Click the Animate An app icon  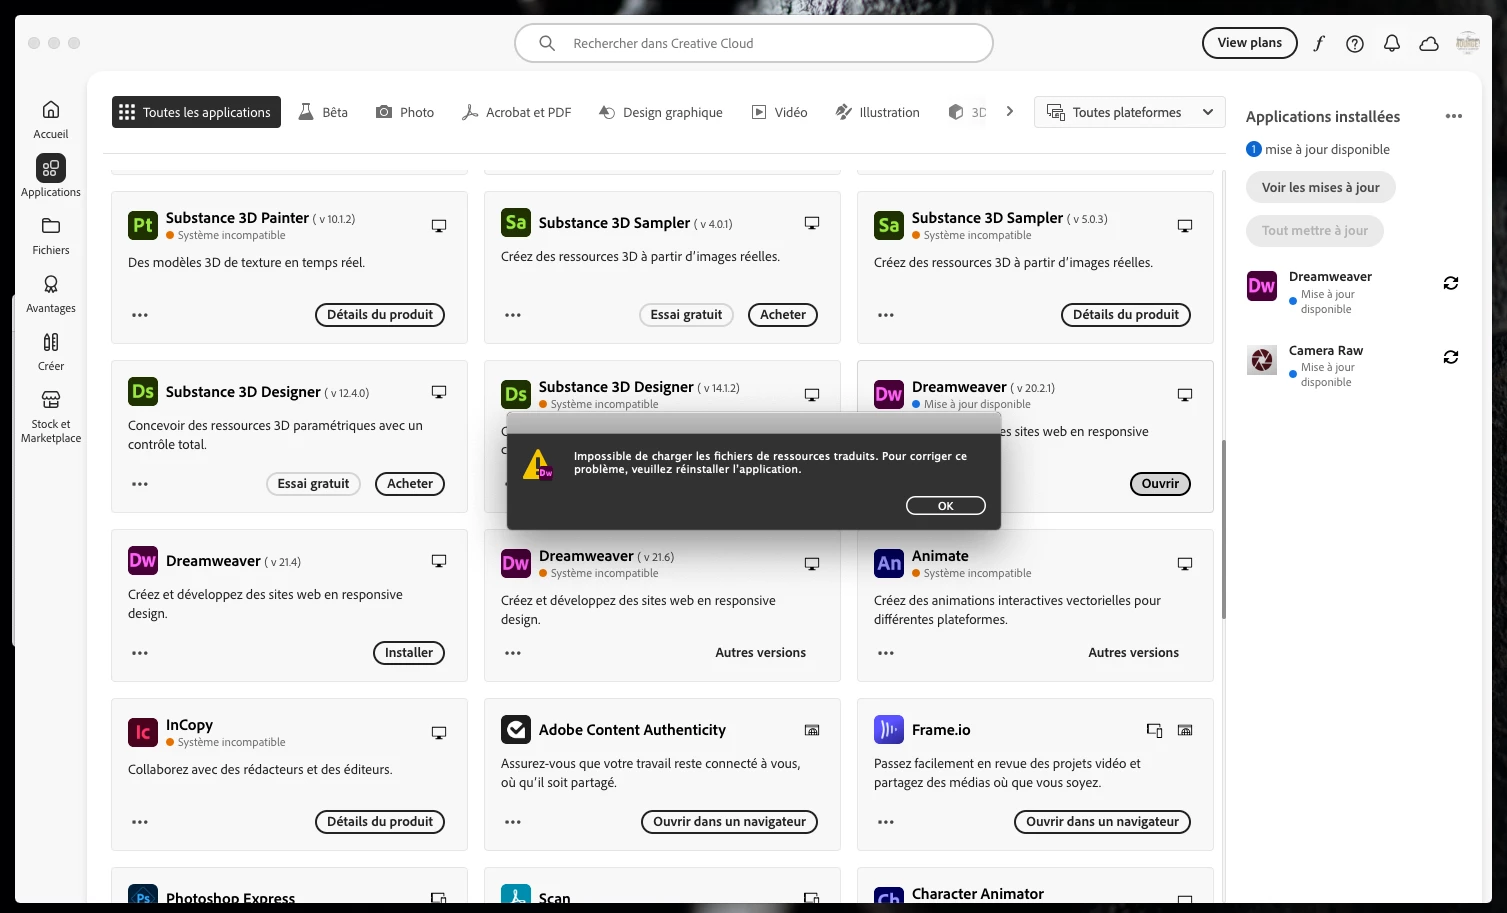[889, 563]
